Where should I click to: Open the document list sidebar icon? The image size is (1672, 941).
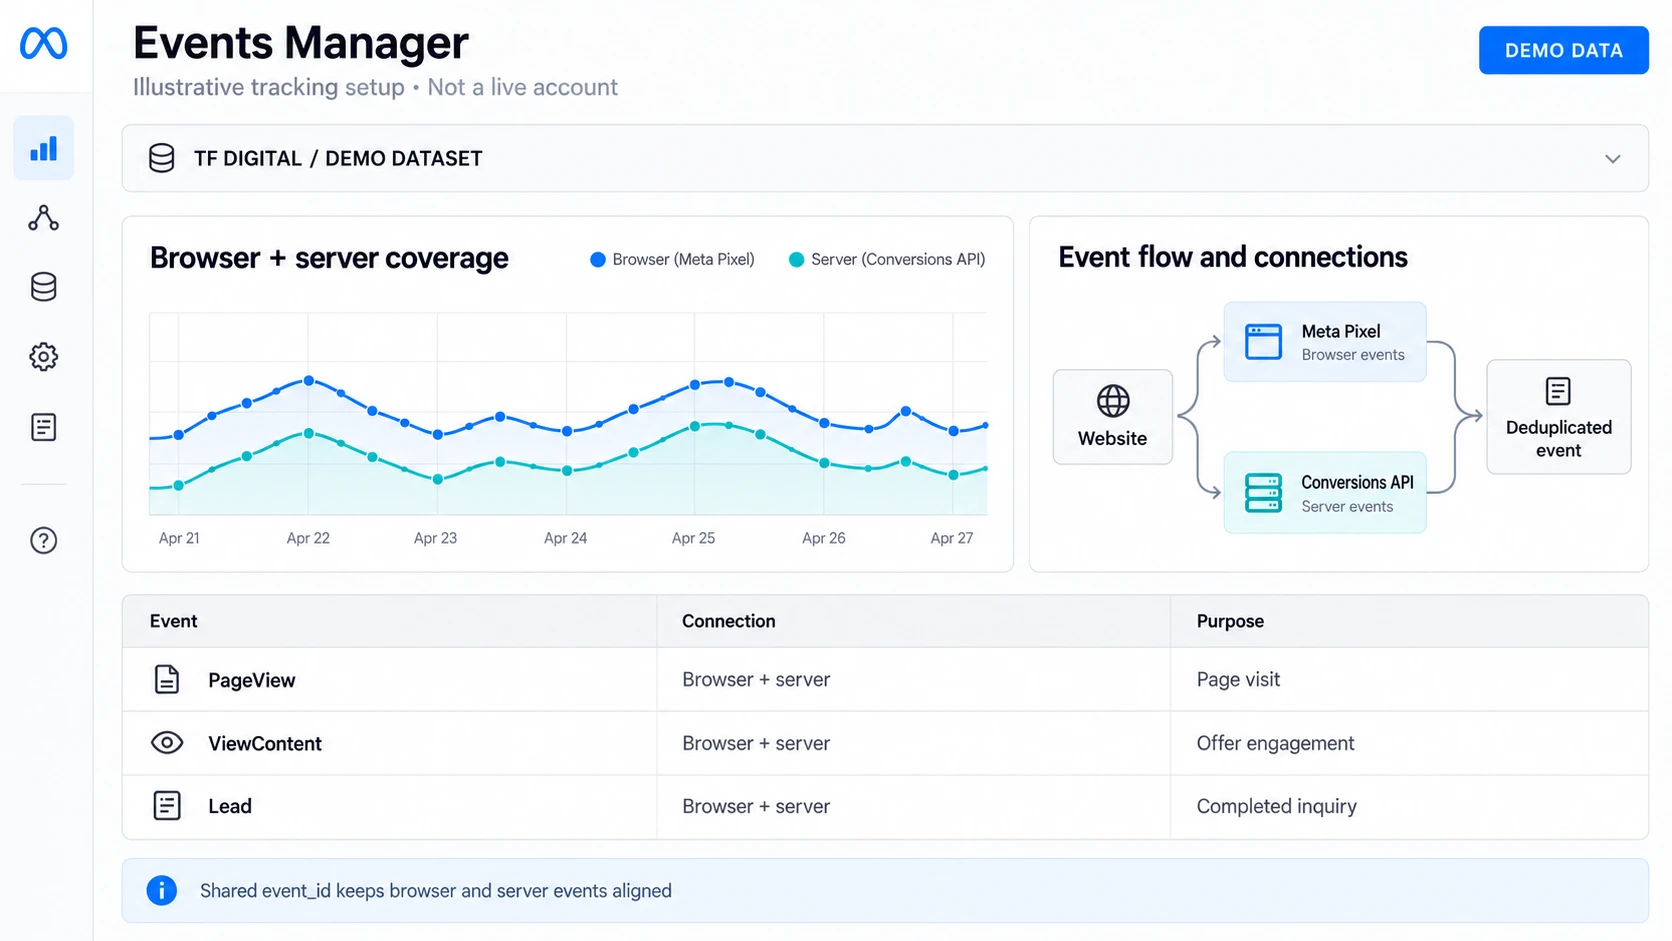[44, 427]
